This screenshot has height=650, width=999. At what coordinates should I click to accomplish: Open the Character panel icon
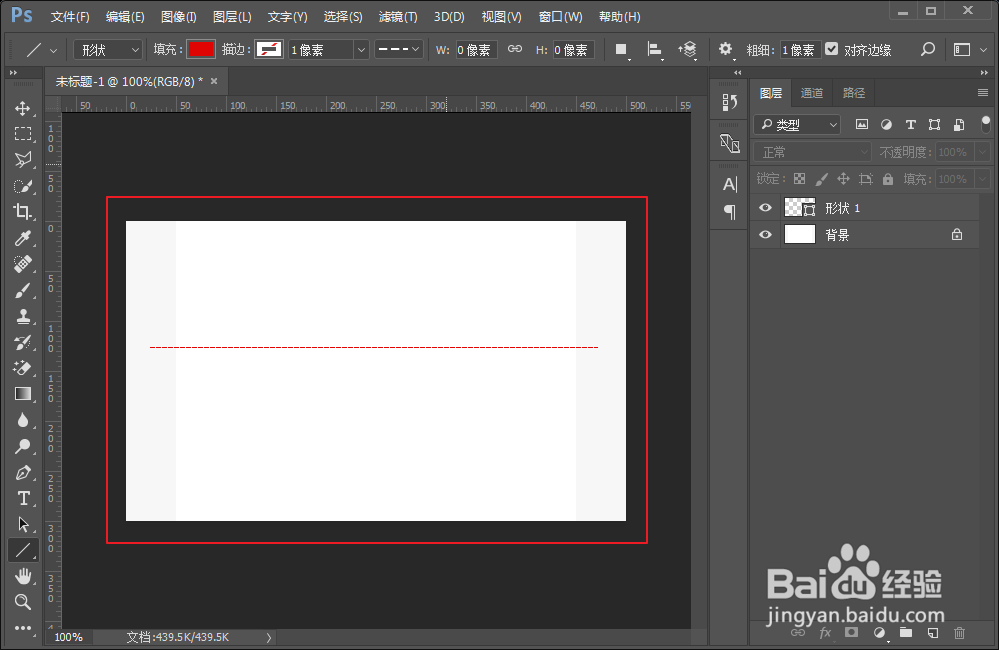[729, 185]
